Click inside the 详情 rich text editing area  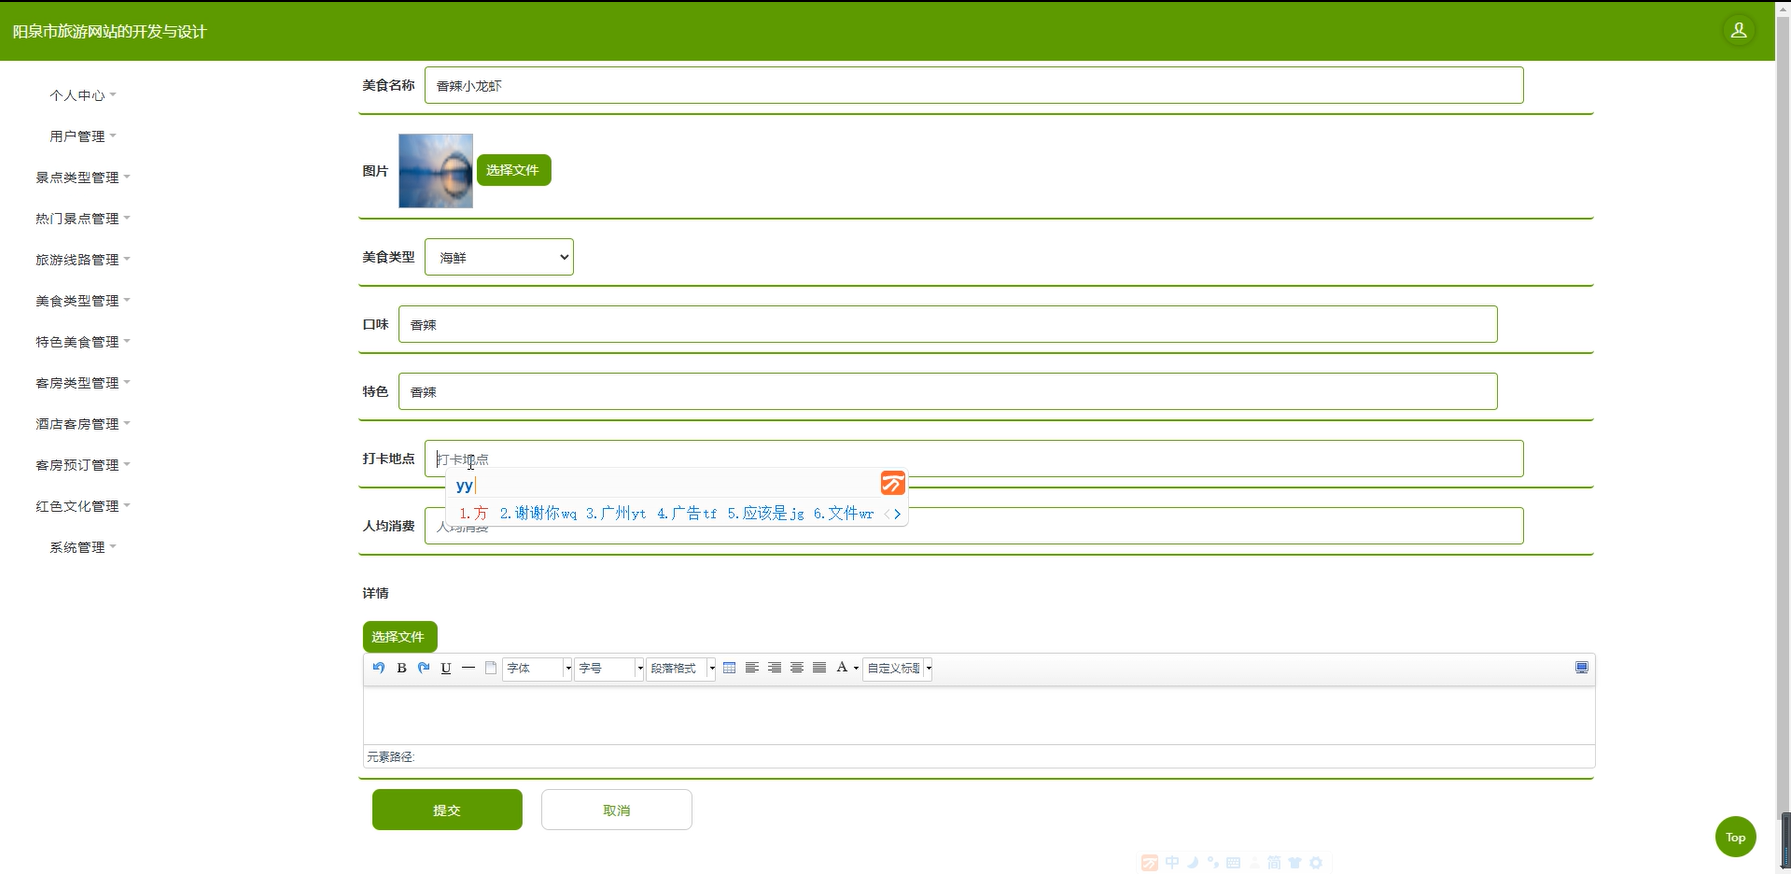coord(979,715)
